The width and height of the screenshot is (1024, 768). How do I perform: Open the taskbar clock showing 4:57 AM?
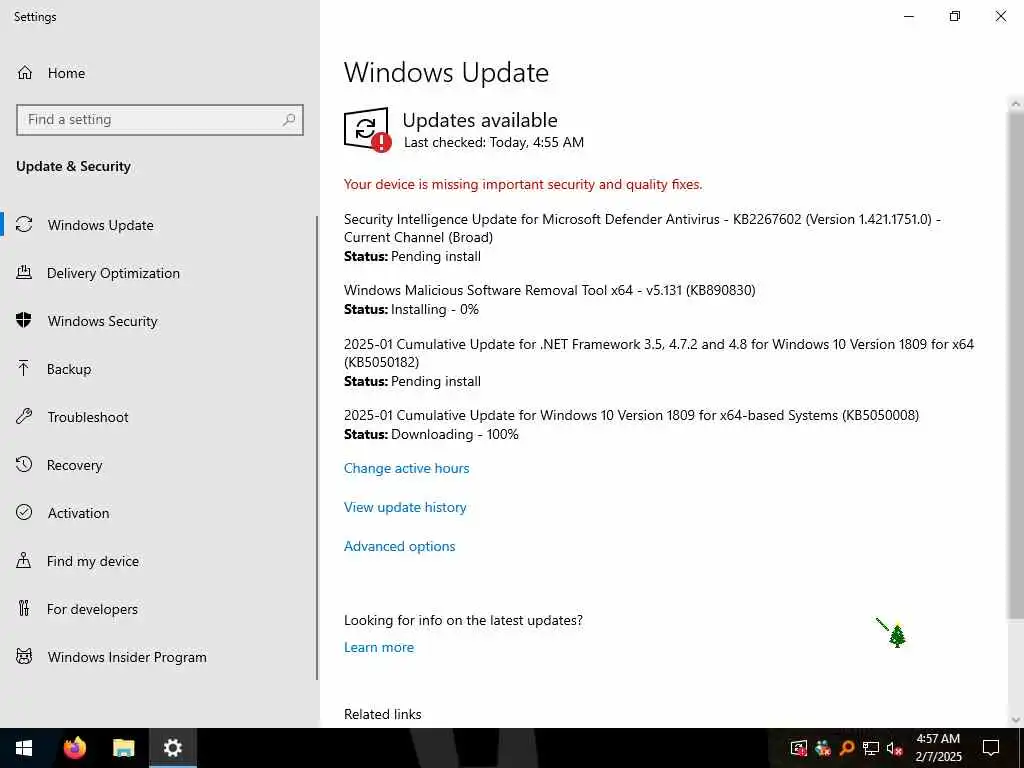coord(938,748)
